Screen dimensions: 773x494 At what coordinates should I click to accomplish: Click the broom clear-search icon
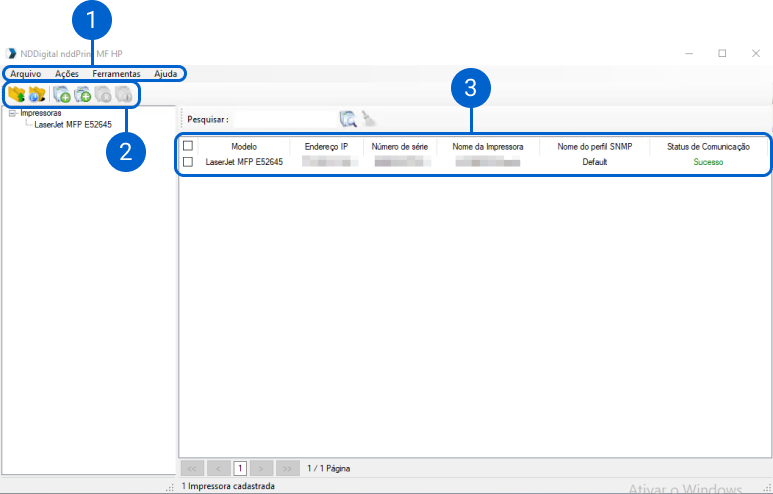tap(368, 119)
